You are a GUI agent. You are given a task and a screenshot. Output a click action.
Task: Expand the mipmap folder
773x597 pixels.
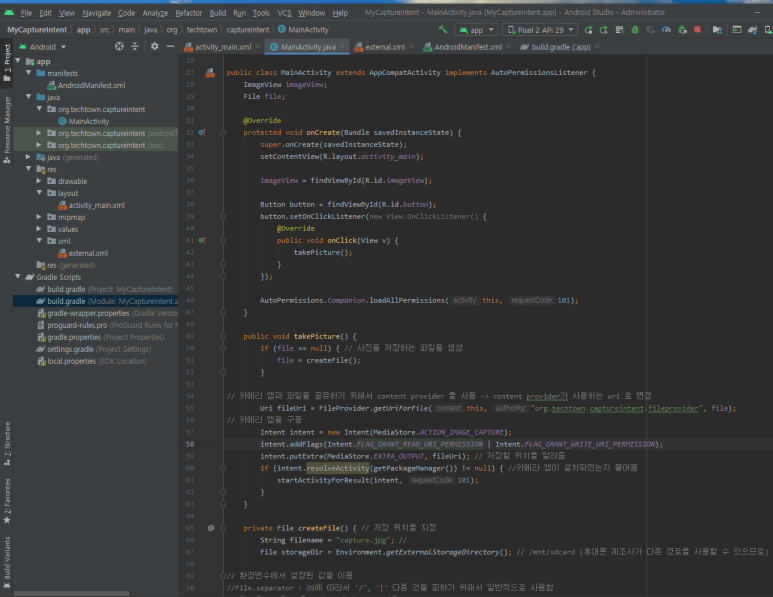(39, 217)
